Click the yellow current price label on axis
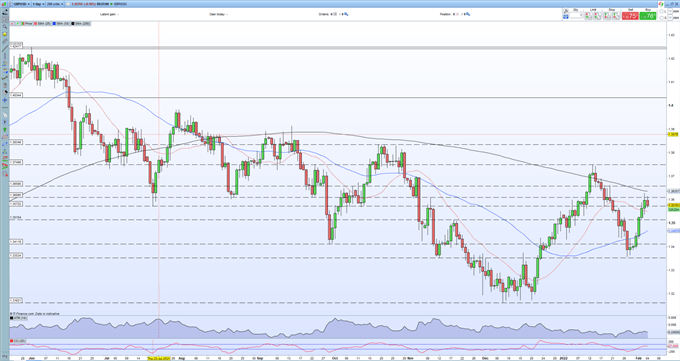 coord(673,205)
